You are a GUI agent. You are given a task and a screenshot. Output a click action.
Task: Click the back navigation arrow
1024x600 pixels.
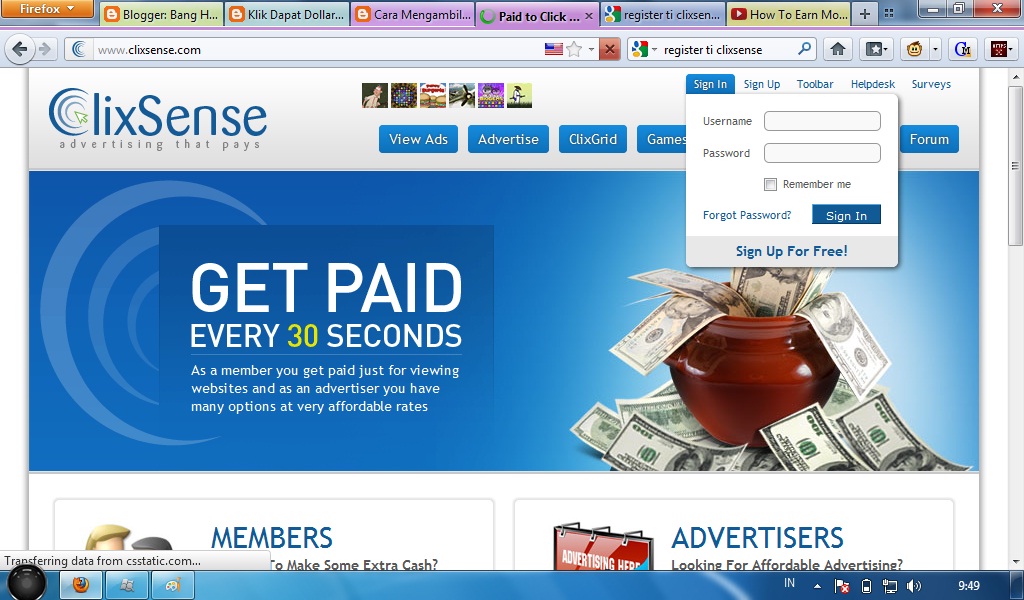tap(20, 47)
